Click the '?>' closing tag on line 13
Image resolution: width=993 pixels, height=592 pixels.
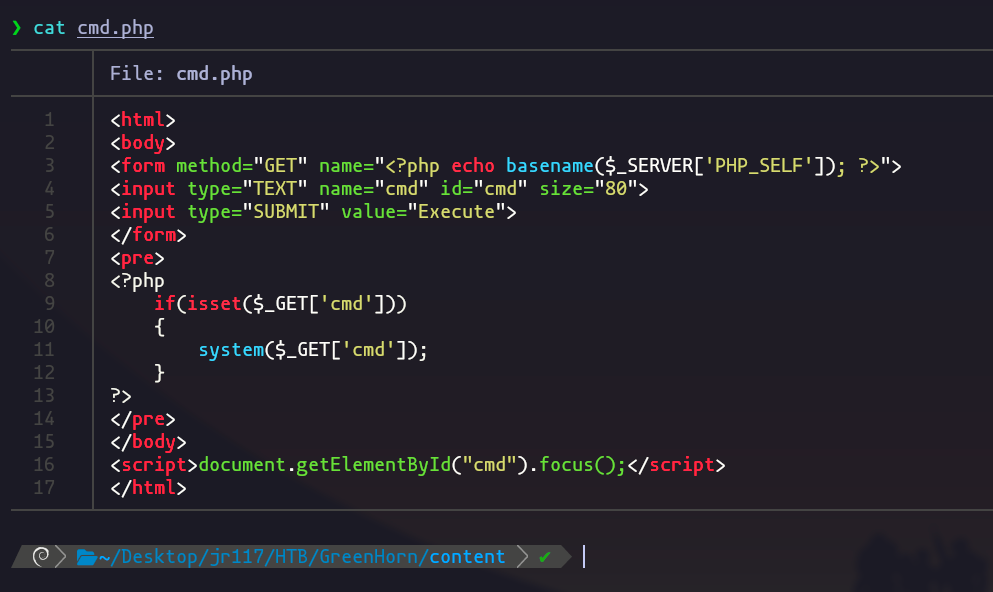(121, 396)
